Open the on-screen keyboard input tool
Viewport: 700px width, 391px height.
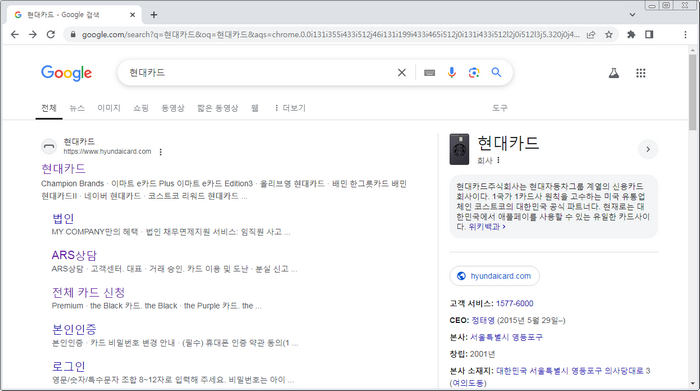click(429, 72)
